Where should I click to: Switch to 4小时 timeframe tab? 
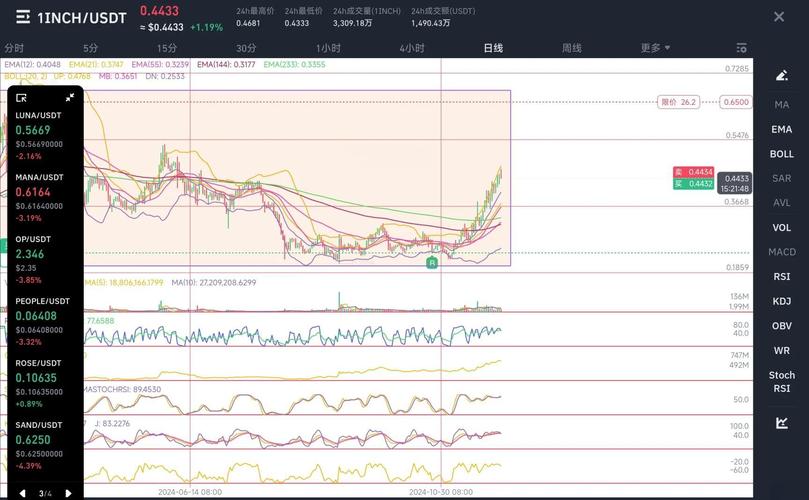412,48
